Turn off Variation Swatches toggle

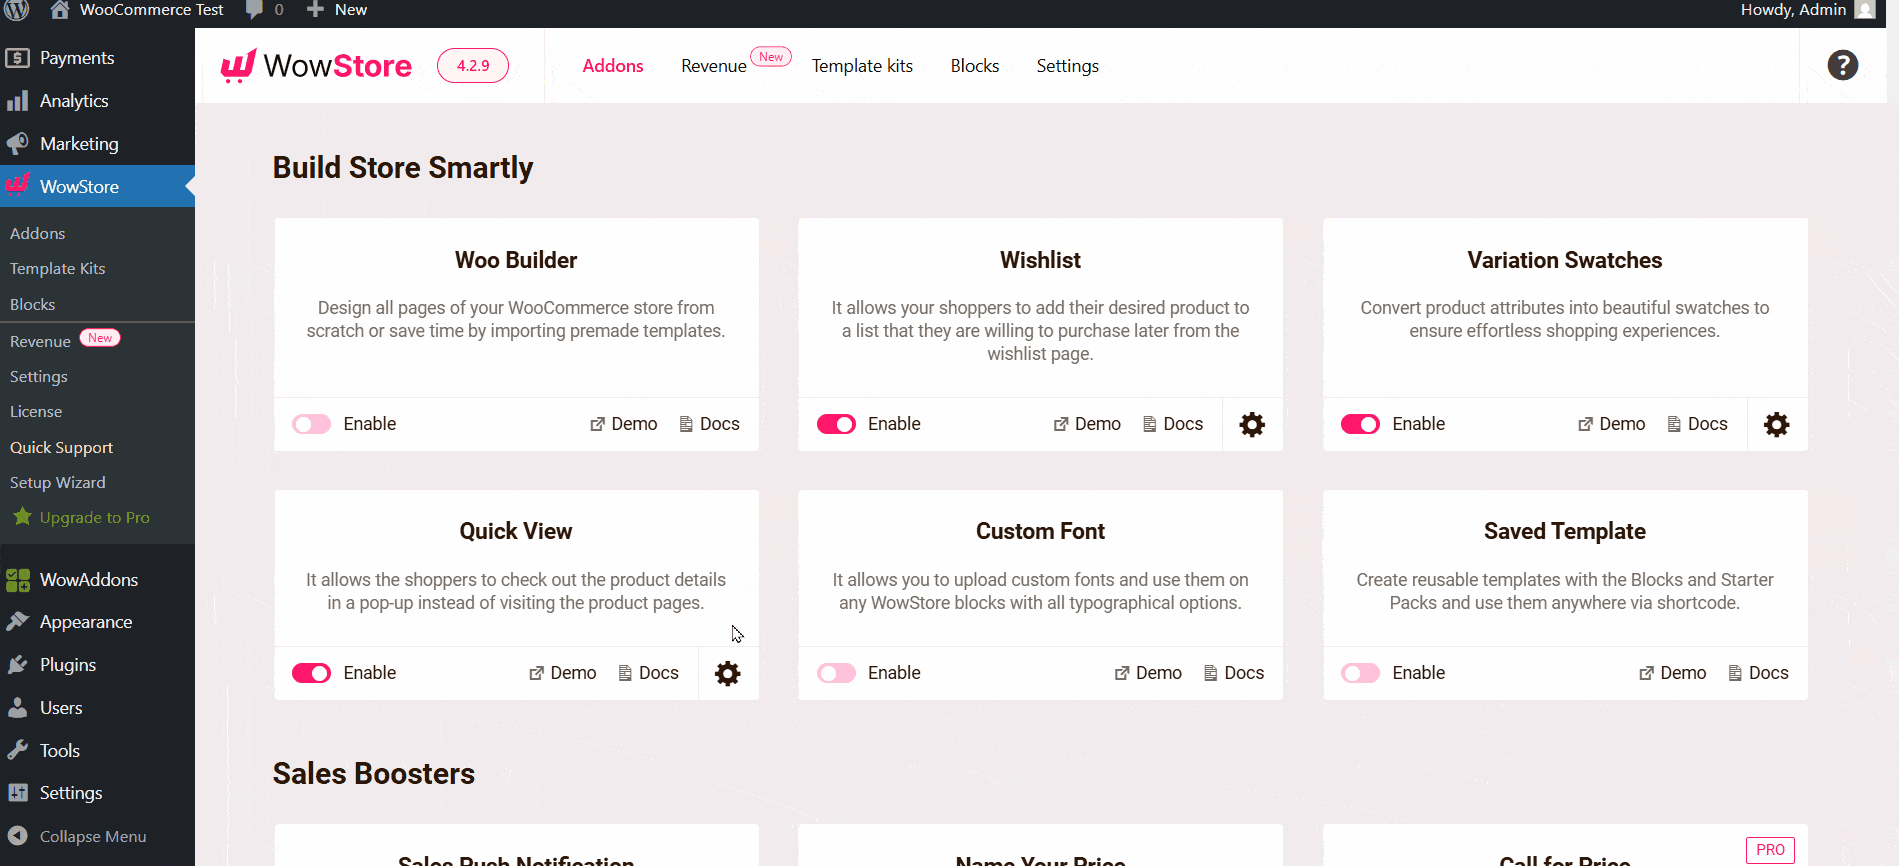(x=1360, y=424)
